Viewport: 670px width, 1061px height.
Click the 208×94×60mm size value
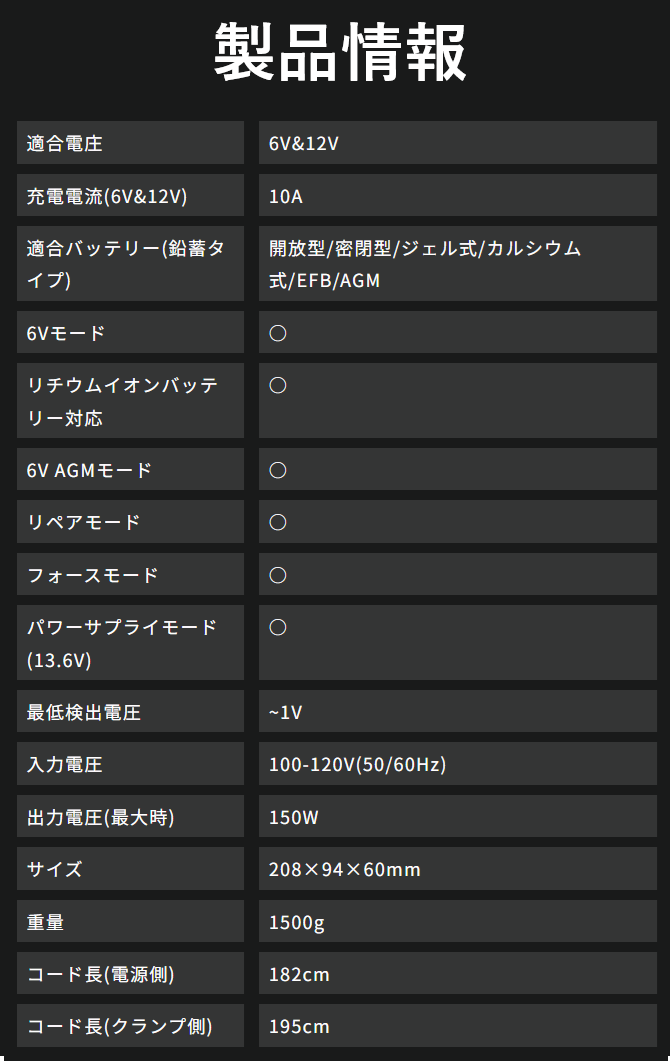(x=345, y=870)
